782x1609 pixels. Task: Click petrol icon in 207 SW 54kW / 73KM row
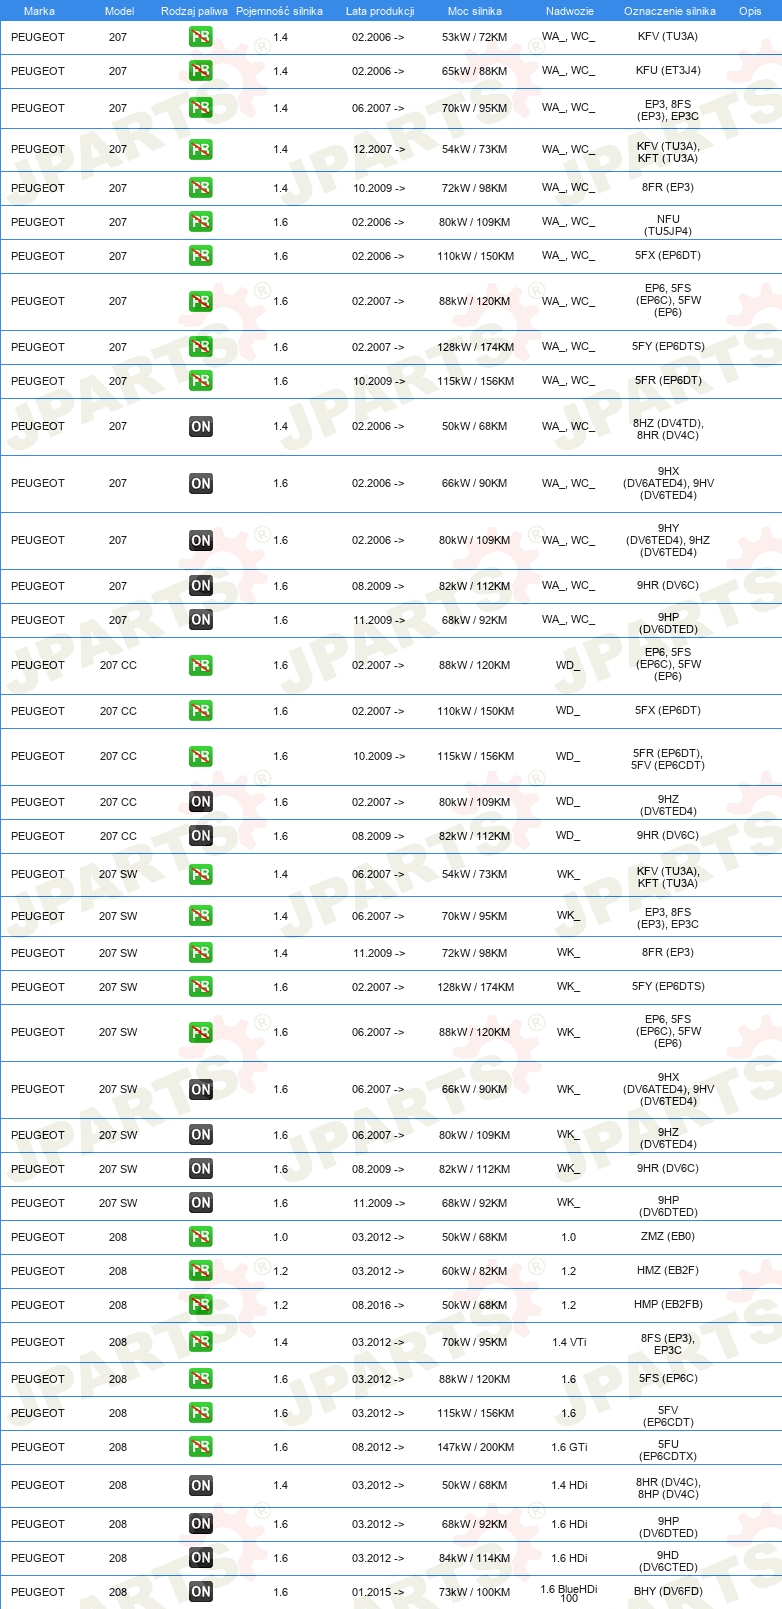point(201,874)
